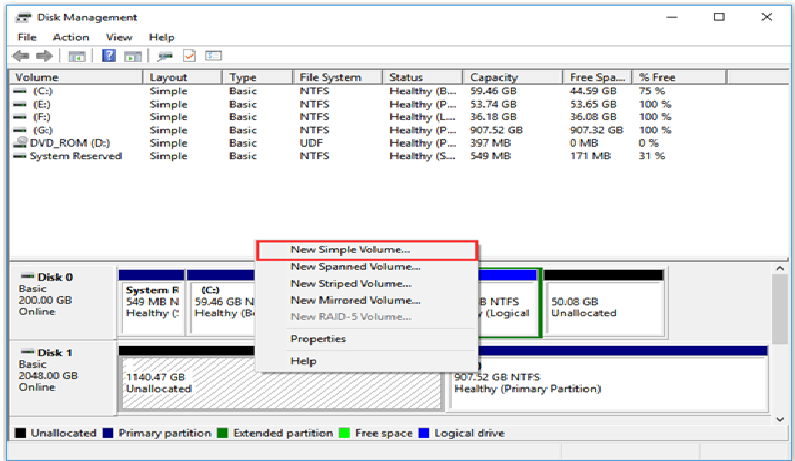Sort by the Capacity column header
This screenshot has width=795, height=461.
click(x=513, y=78)
